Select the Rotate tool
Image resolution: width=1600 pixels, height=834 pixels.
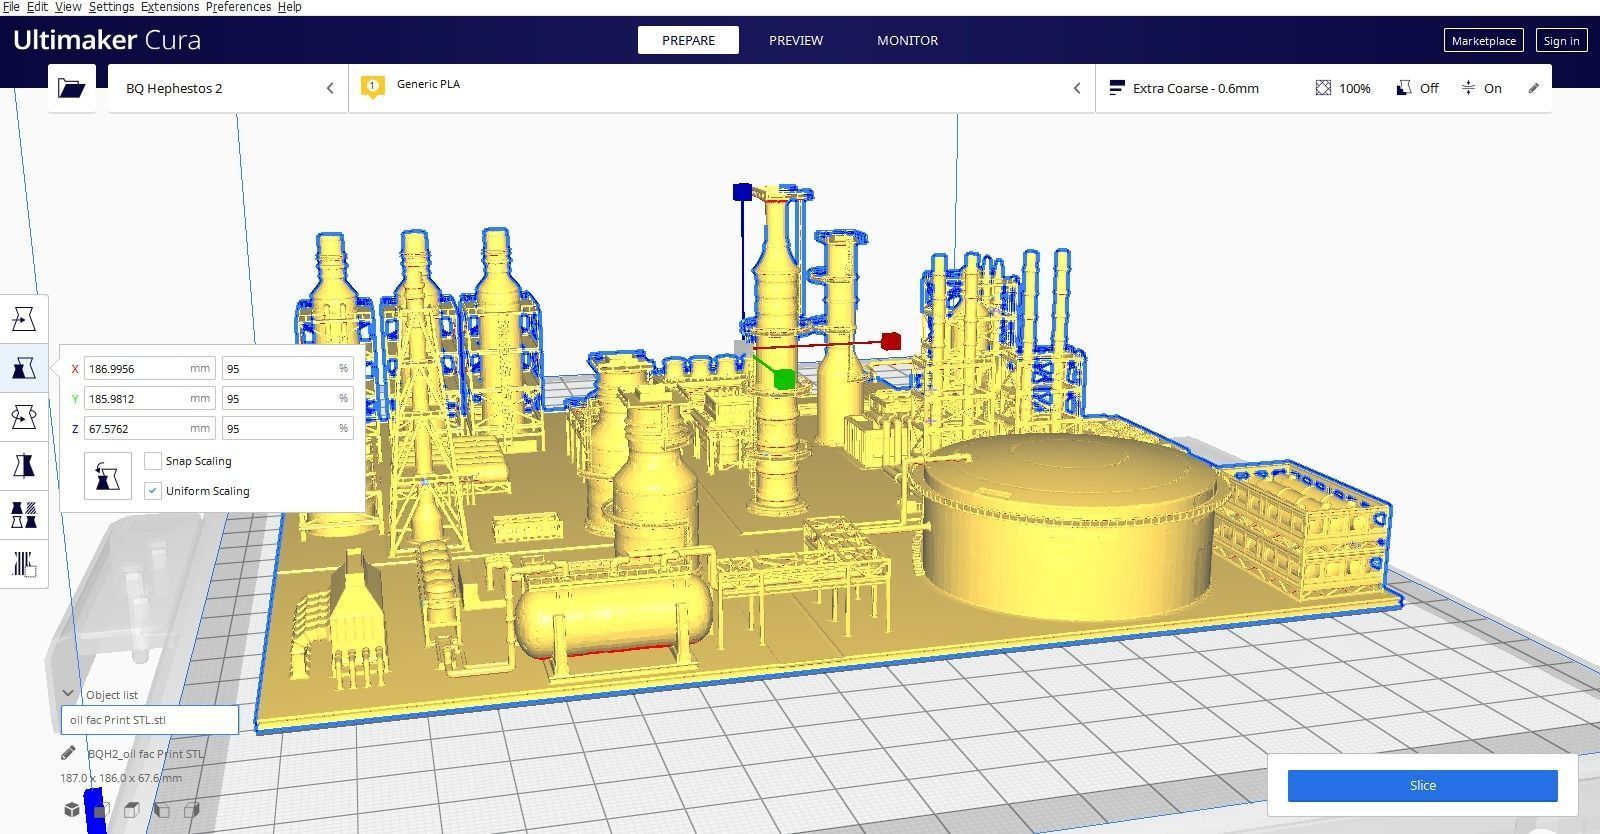pos(24,417)
